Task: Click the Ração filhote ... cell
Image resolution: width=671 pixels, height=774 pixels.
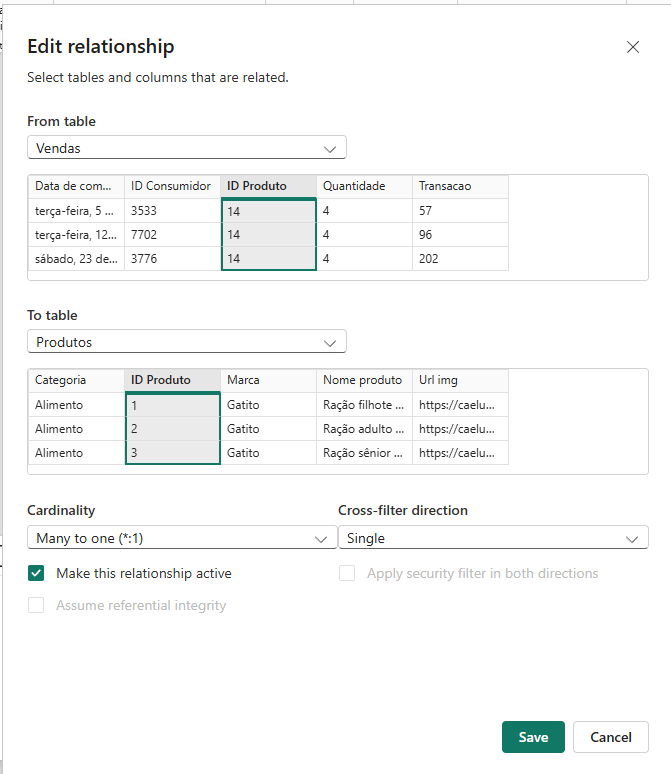Action: pyautogui.click(x=364, y=405)
